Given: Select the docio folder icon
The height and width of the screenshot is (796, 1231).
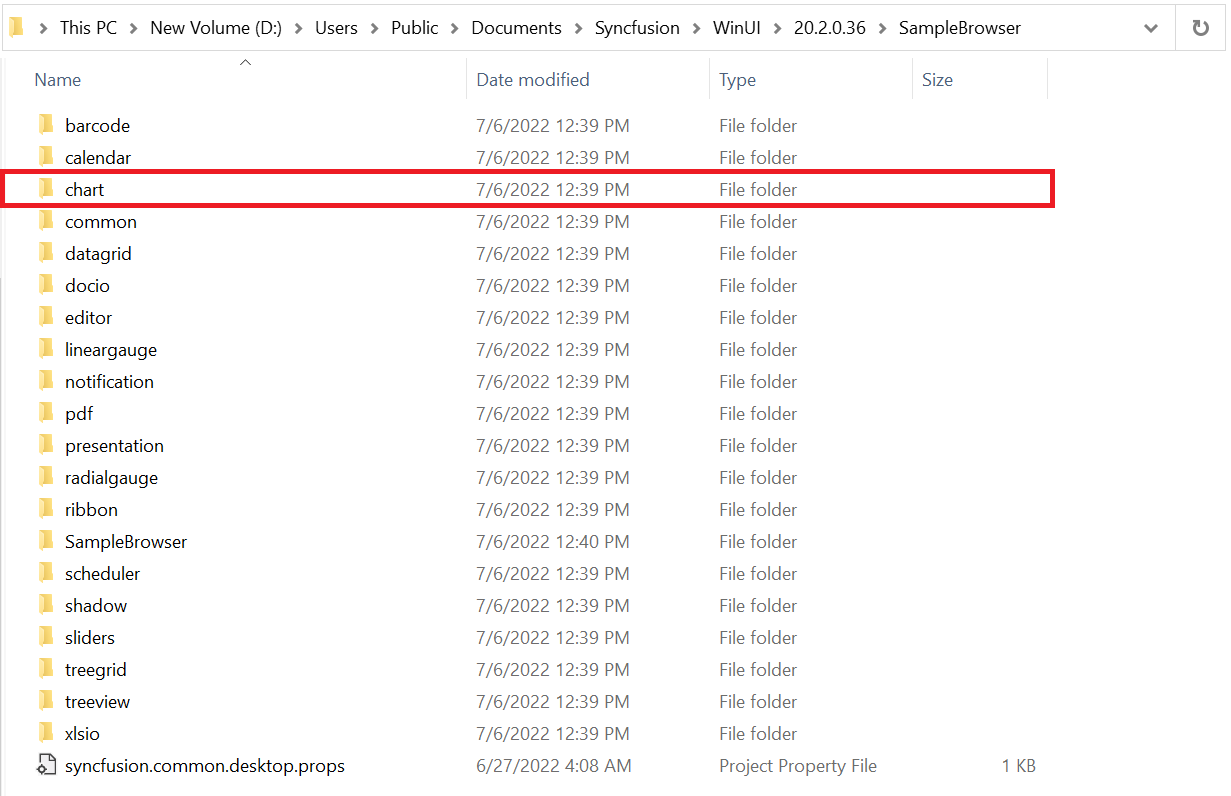Looking at the screenshot, I should tap(46, 285).
